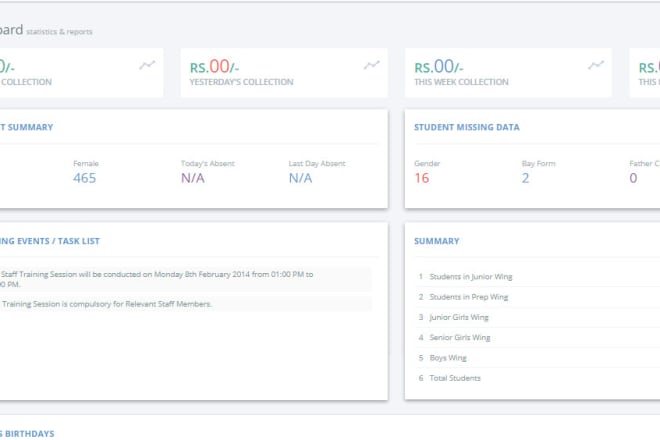
Task: Click the Bay Form label
Action: point(538,163)
